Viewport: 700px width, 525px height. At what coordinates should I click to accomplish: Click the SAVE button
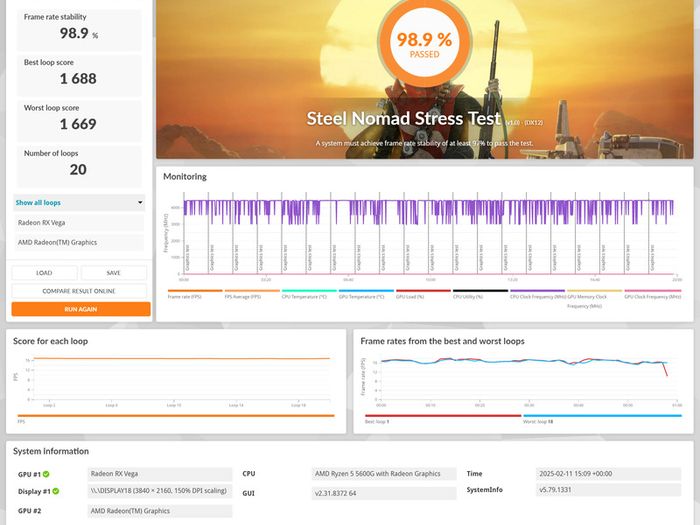point(113,273)
